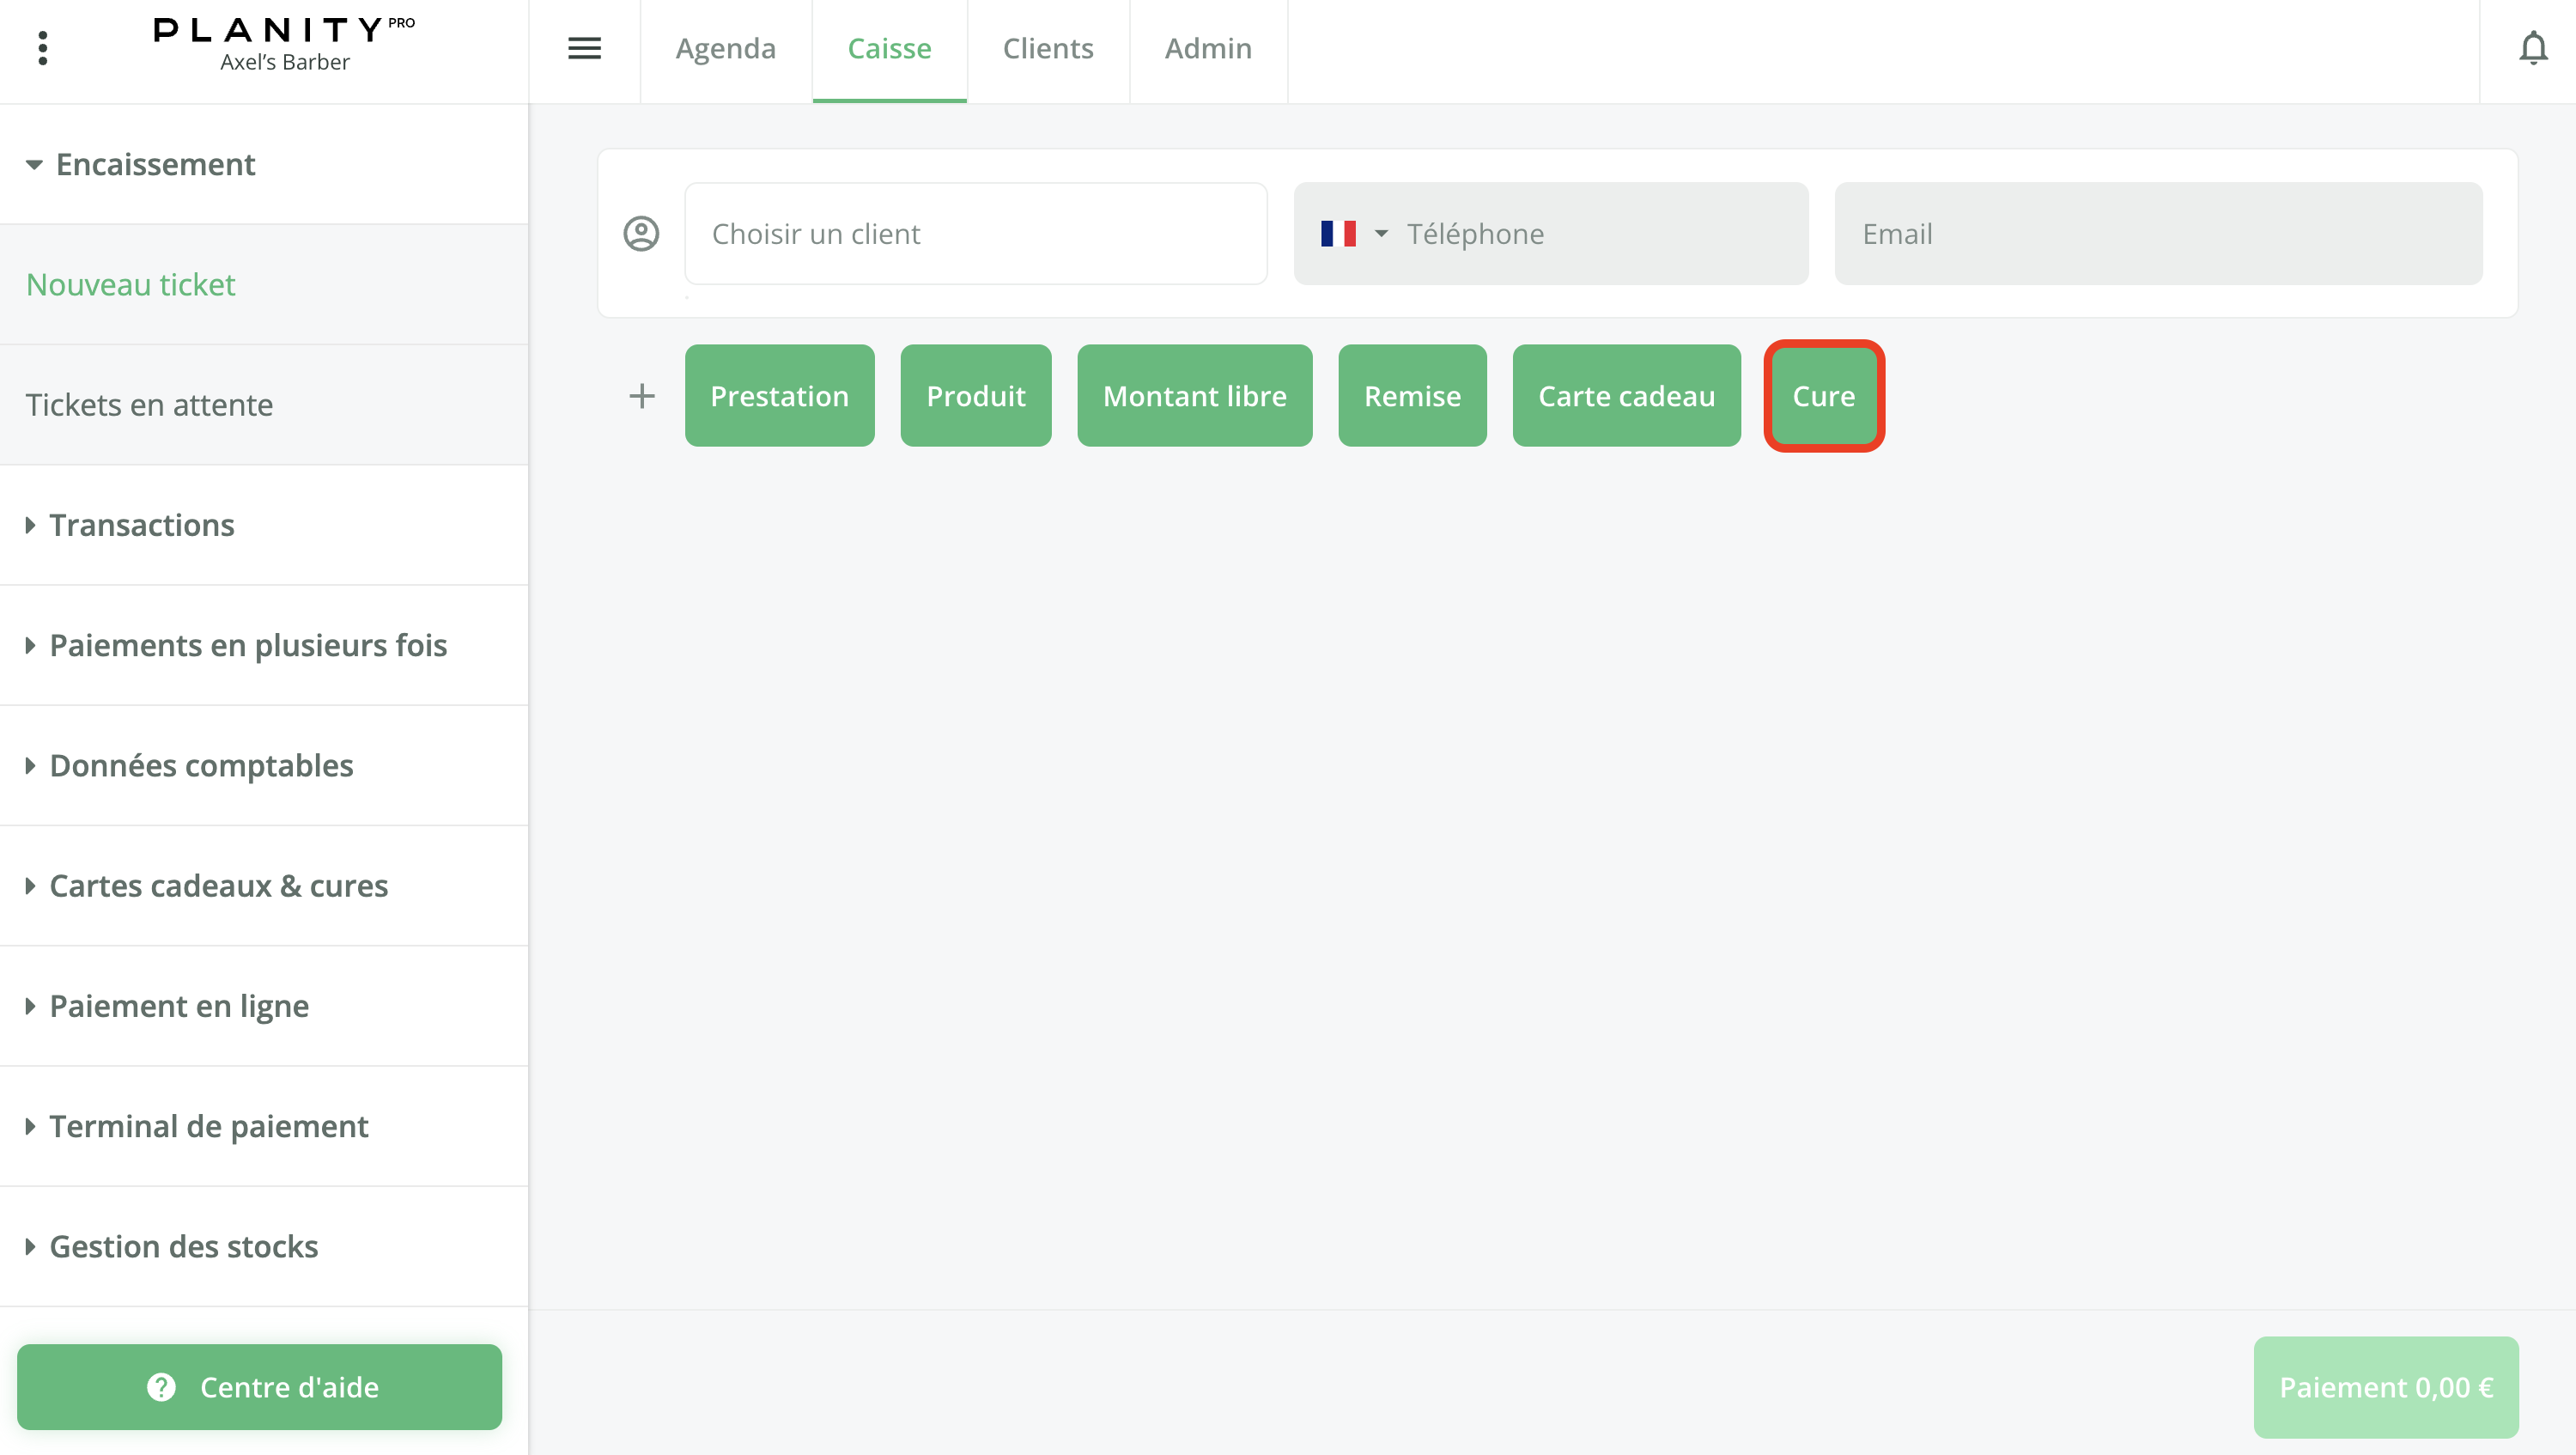Open the three-dot options menu
The width and height of the screenshot is (2576, 1455).
click(43, 47)
